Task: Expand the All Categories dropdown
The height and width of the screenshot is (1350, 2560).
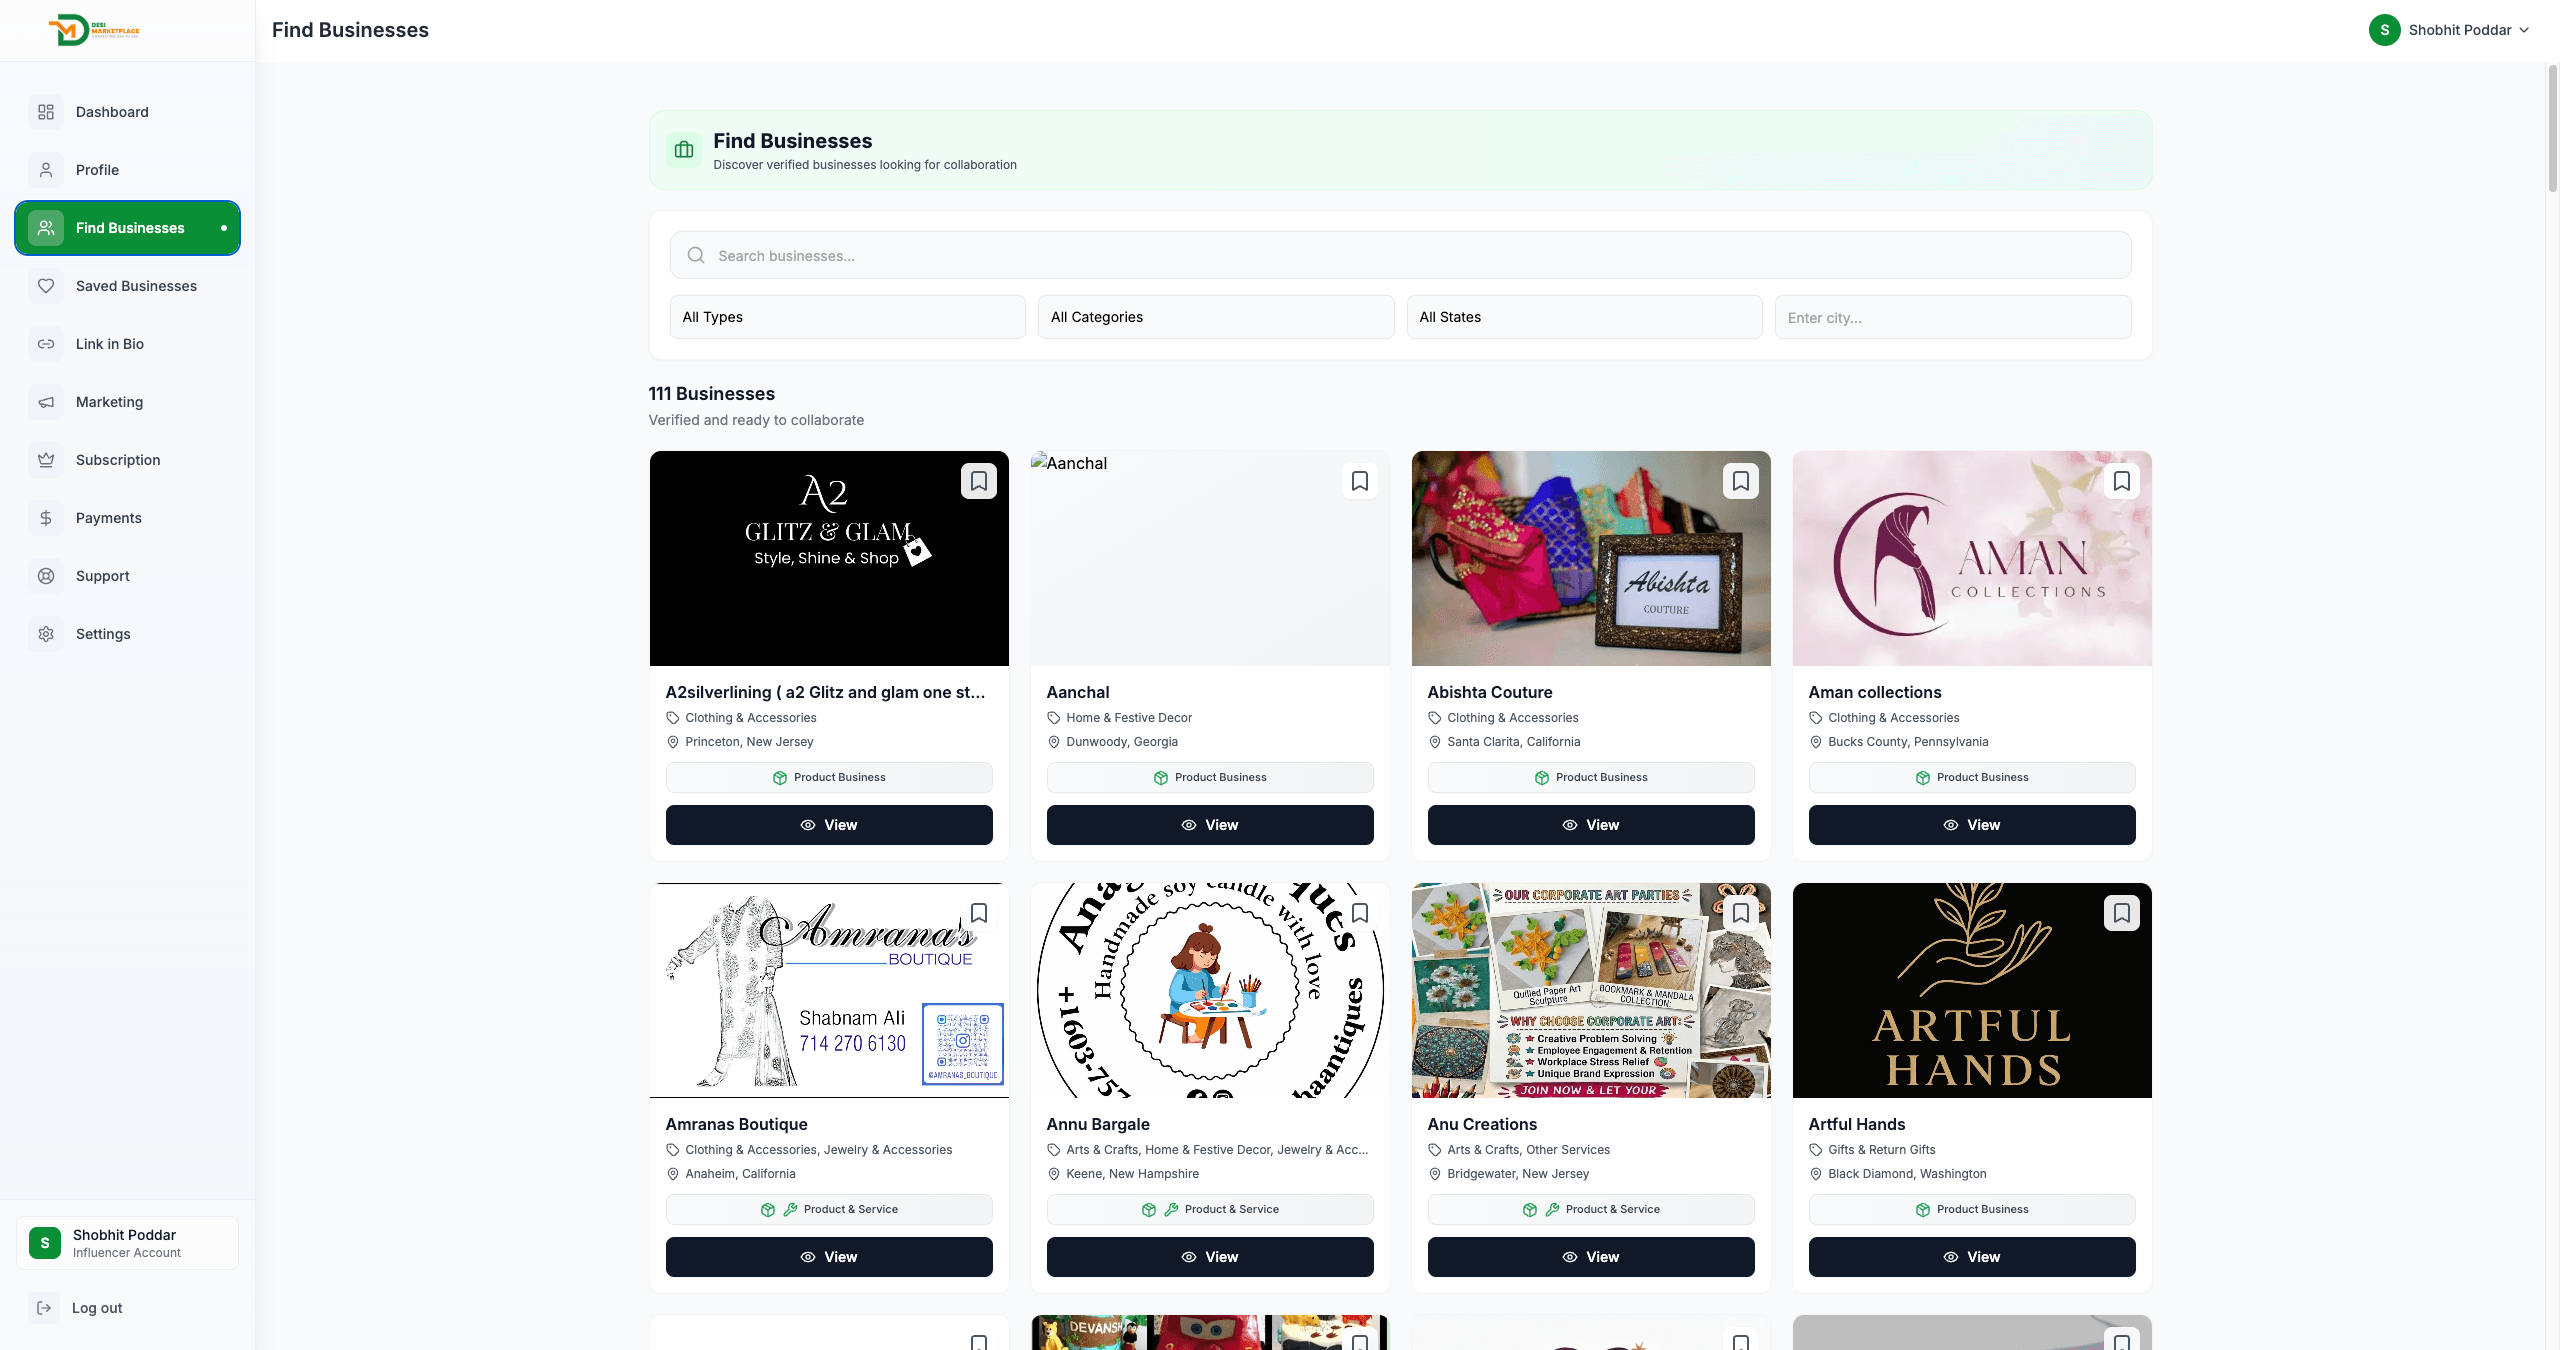Action: [1216, 317]
